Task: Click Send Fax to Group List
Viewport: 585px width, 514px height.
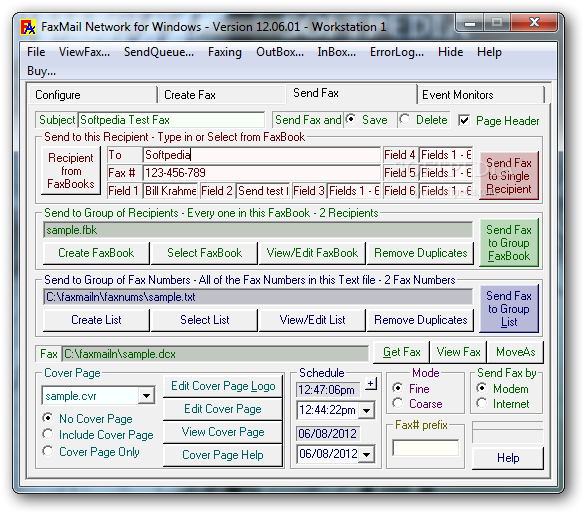Action: coord(509,309)
